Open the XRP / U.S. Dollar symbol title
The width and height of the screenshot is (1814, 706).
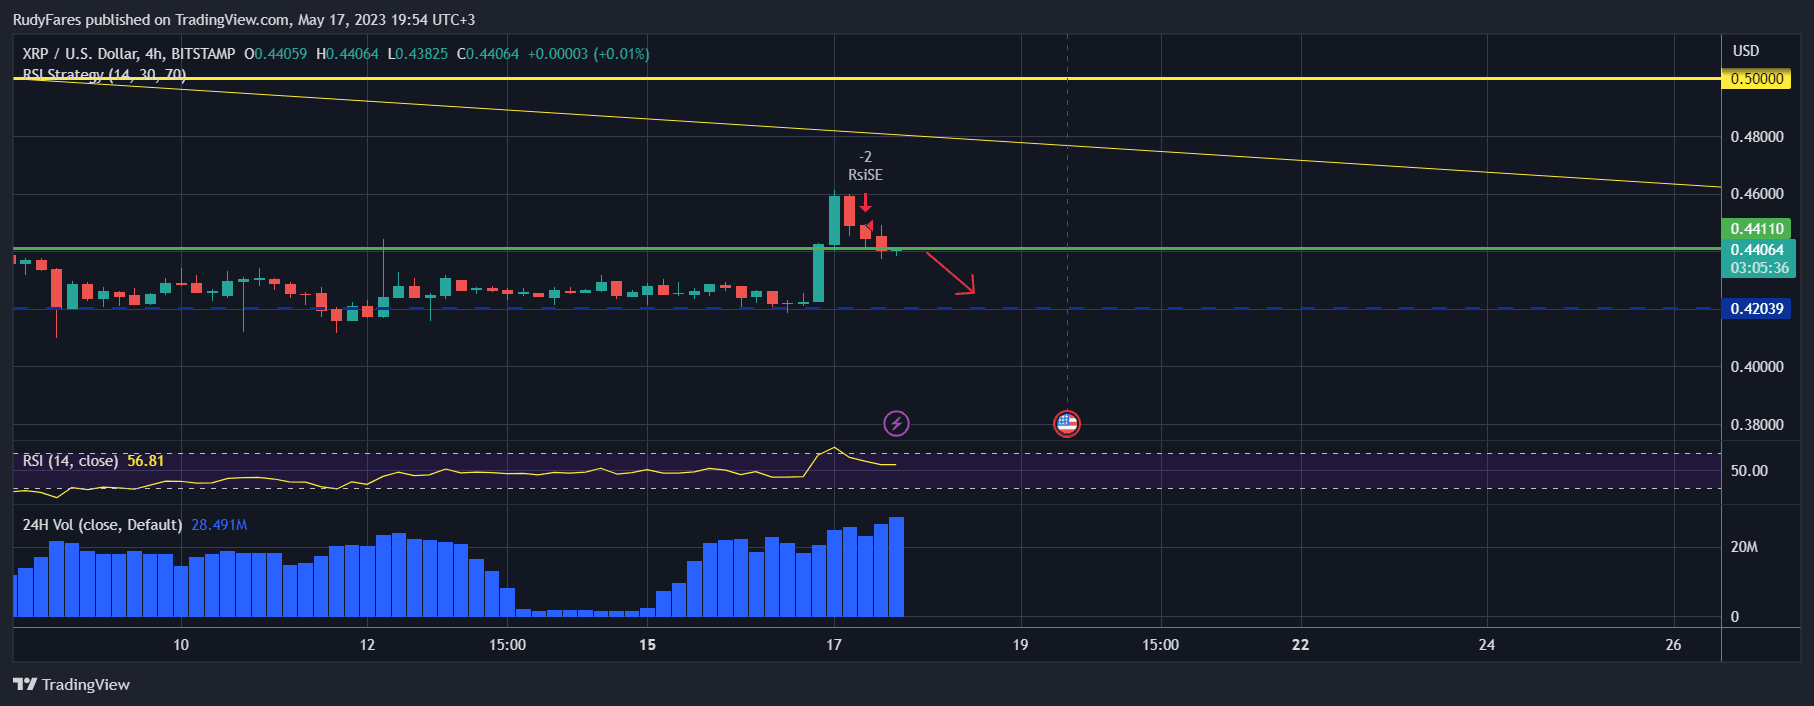coord(128,54)
